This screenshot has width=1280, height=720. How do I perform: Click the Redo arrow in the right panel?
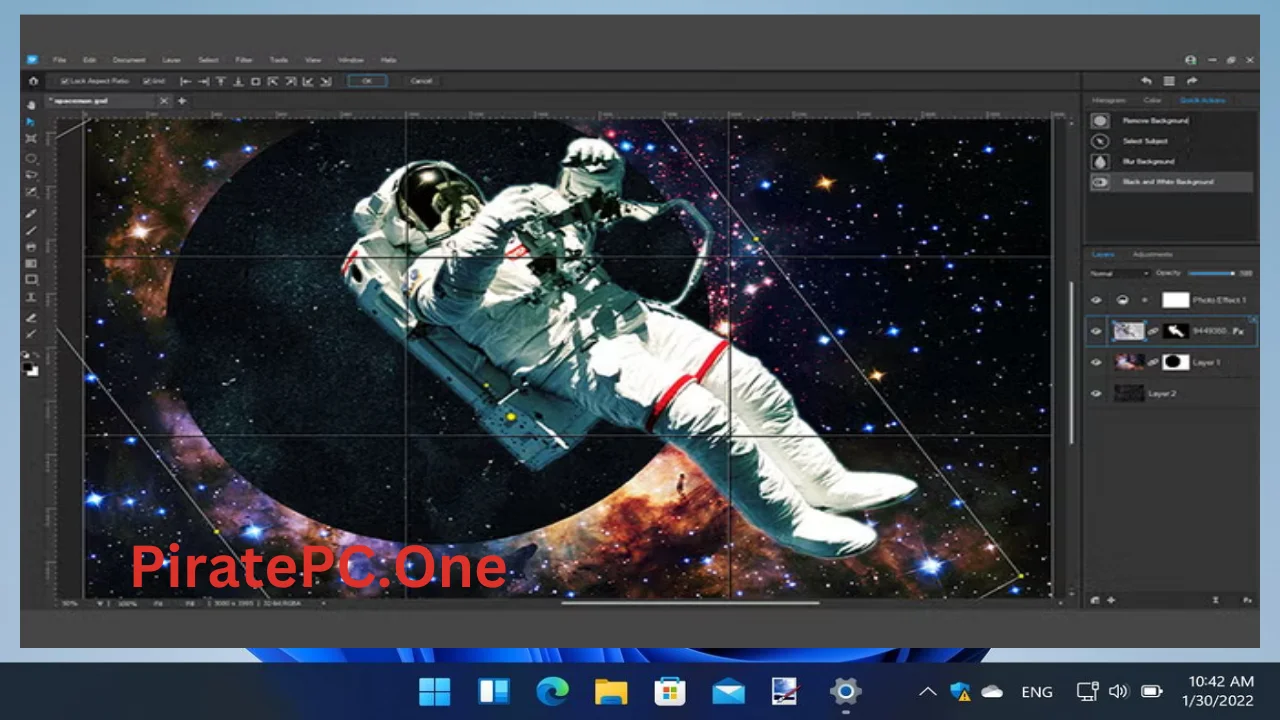(x=1192, y=81)
